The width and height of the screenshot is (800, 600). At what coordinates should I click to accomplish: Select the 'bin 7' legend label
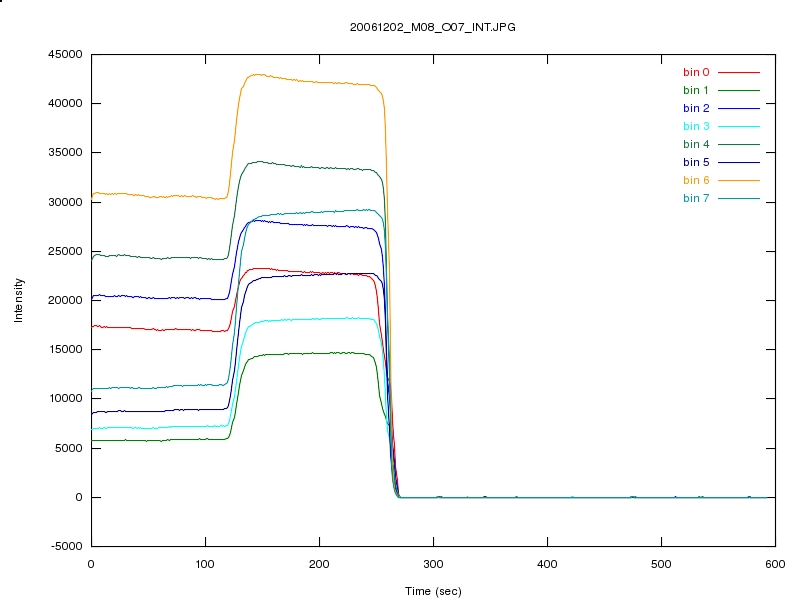pos(696,198)
